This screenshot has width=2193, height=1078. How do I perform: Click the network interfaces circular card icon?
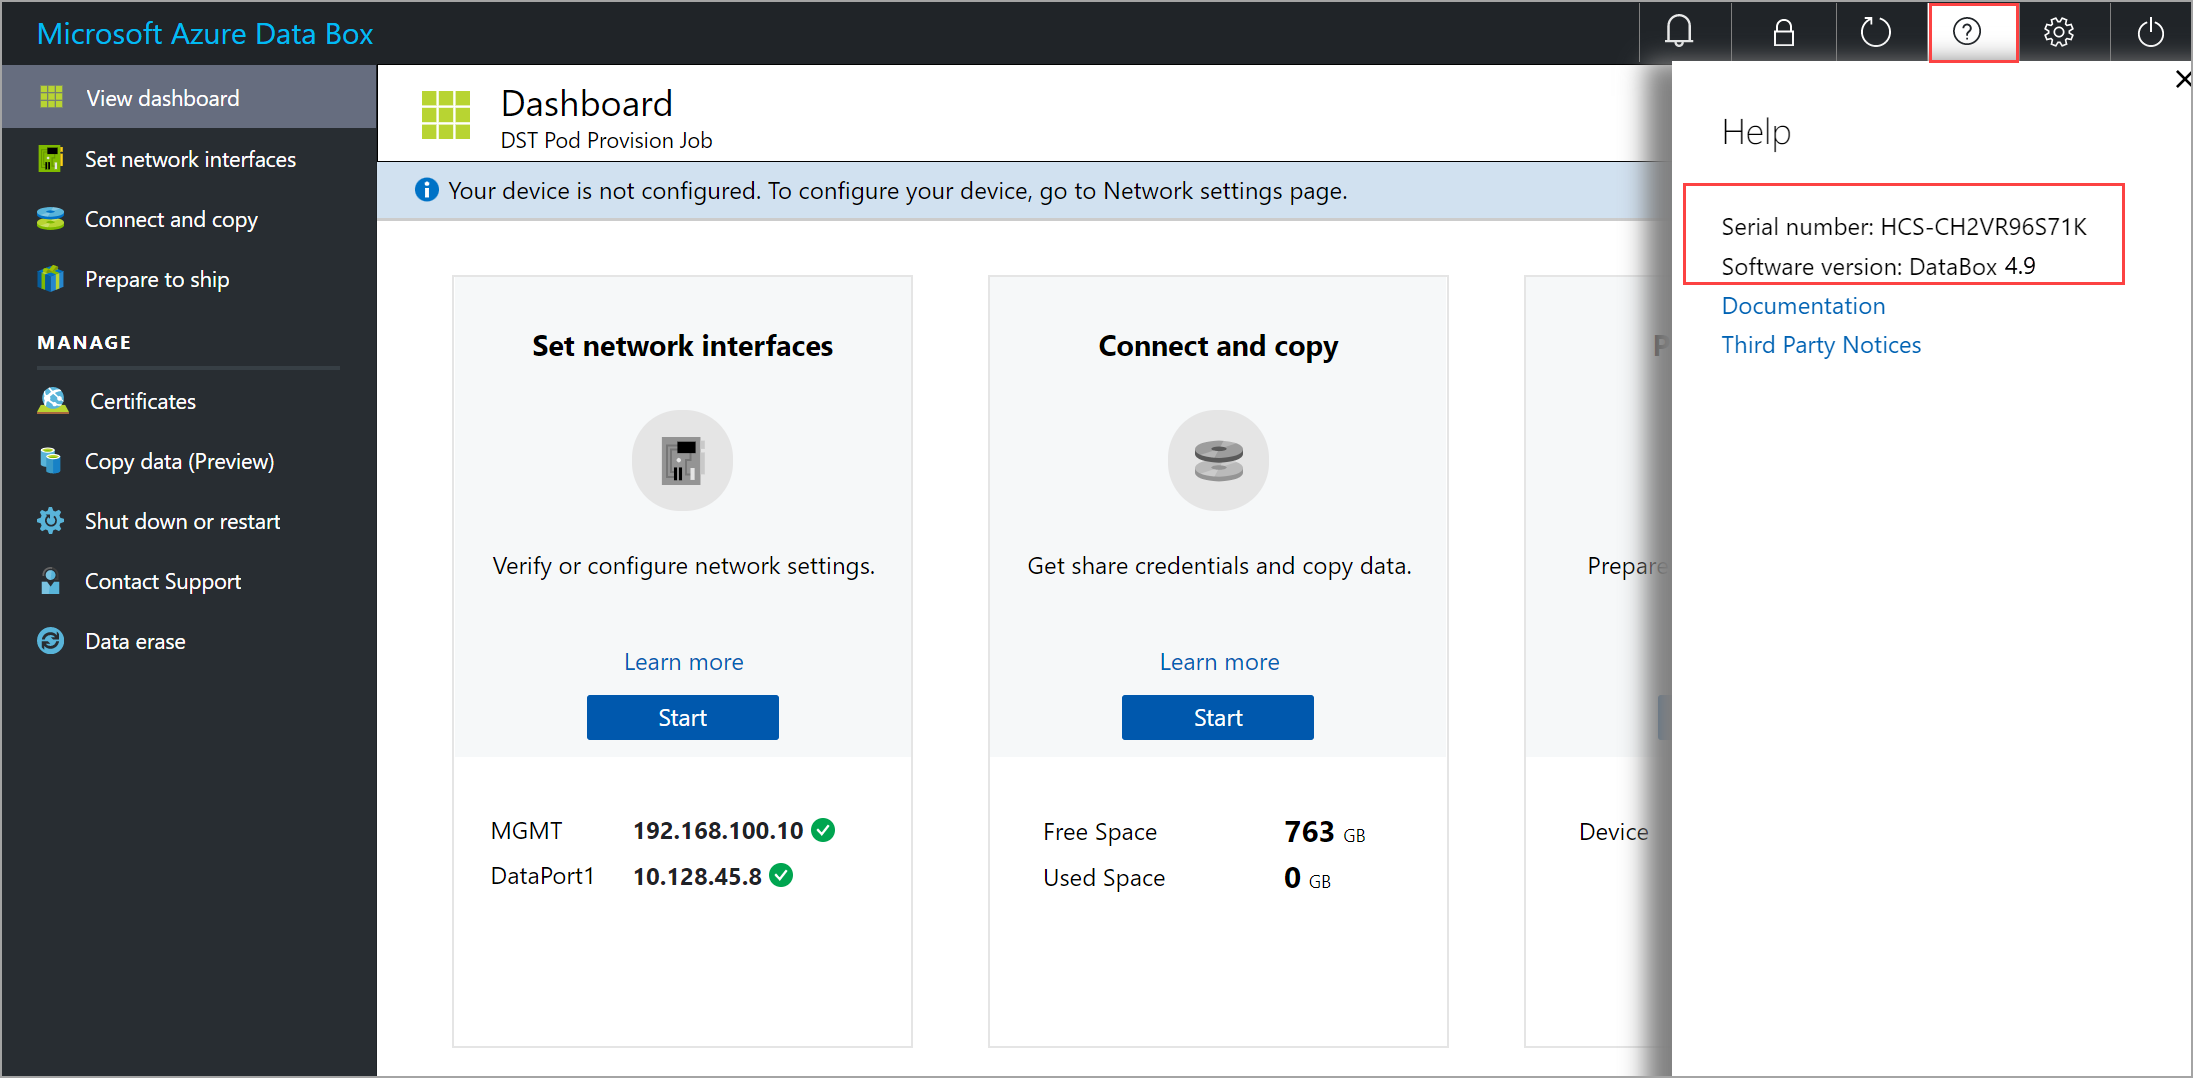click(682, 460)
